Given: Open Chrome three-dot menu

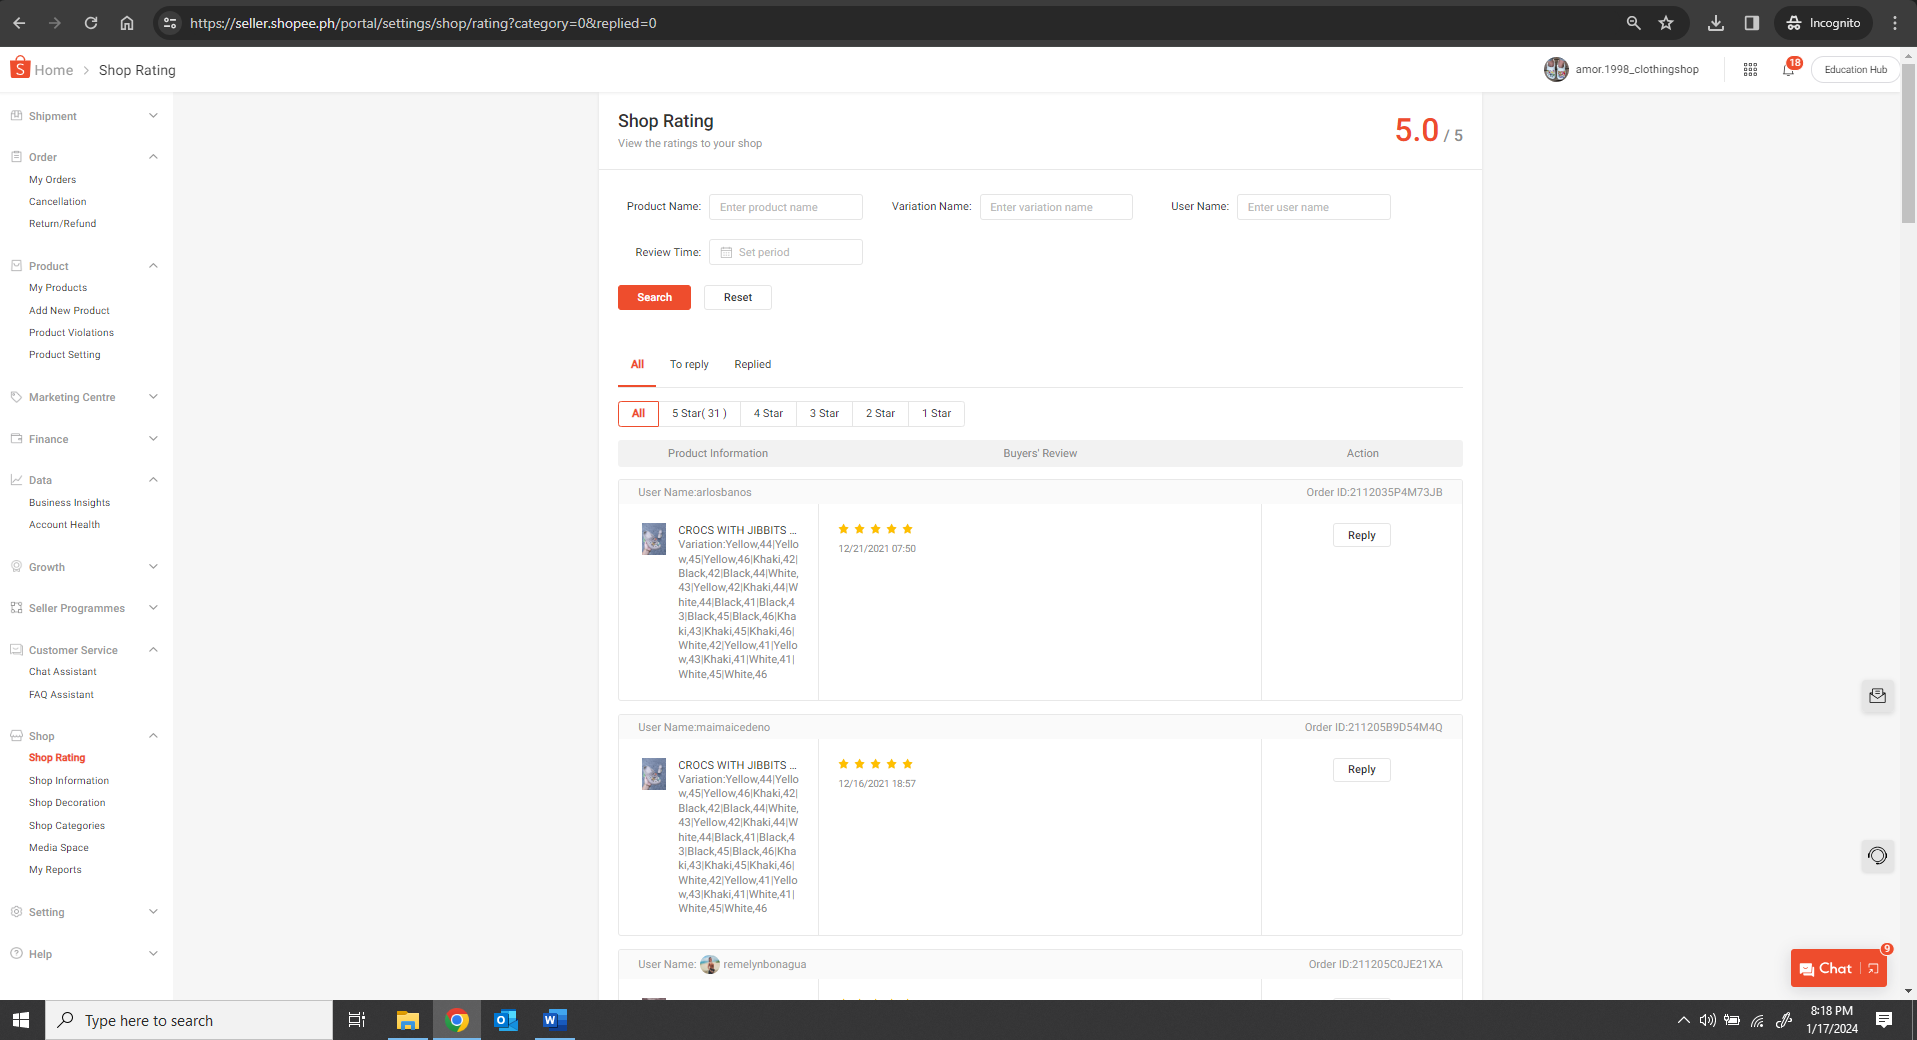Looking at the screenshot, I should [x=1895, y=23].
